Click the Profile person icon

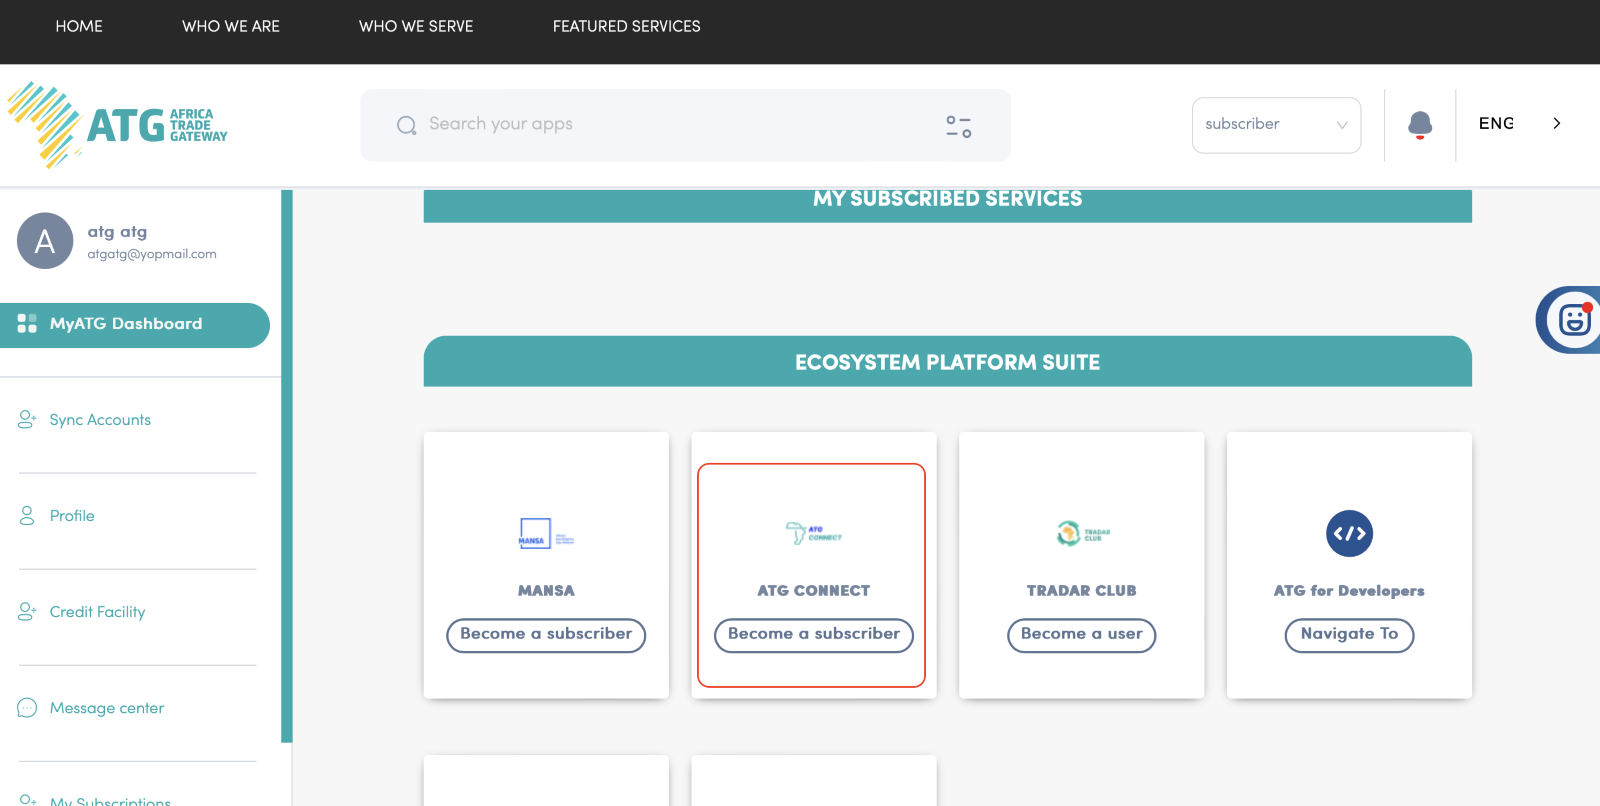click(x=27, y=515)
